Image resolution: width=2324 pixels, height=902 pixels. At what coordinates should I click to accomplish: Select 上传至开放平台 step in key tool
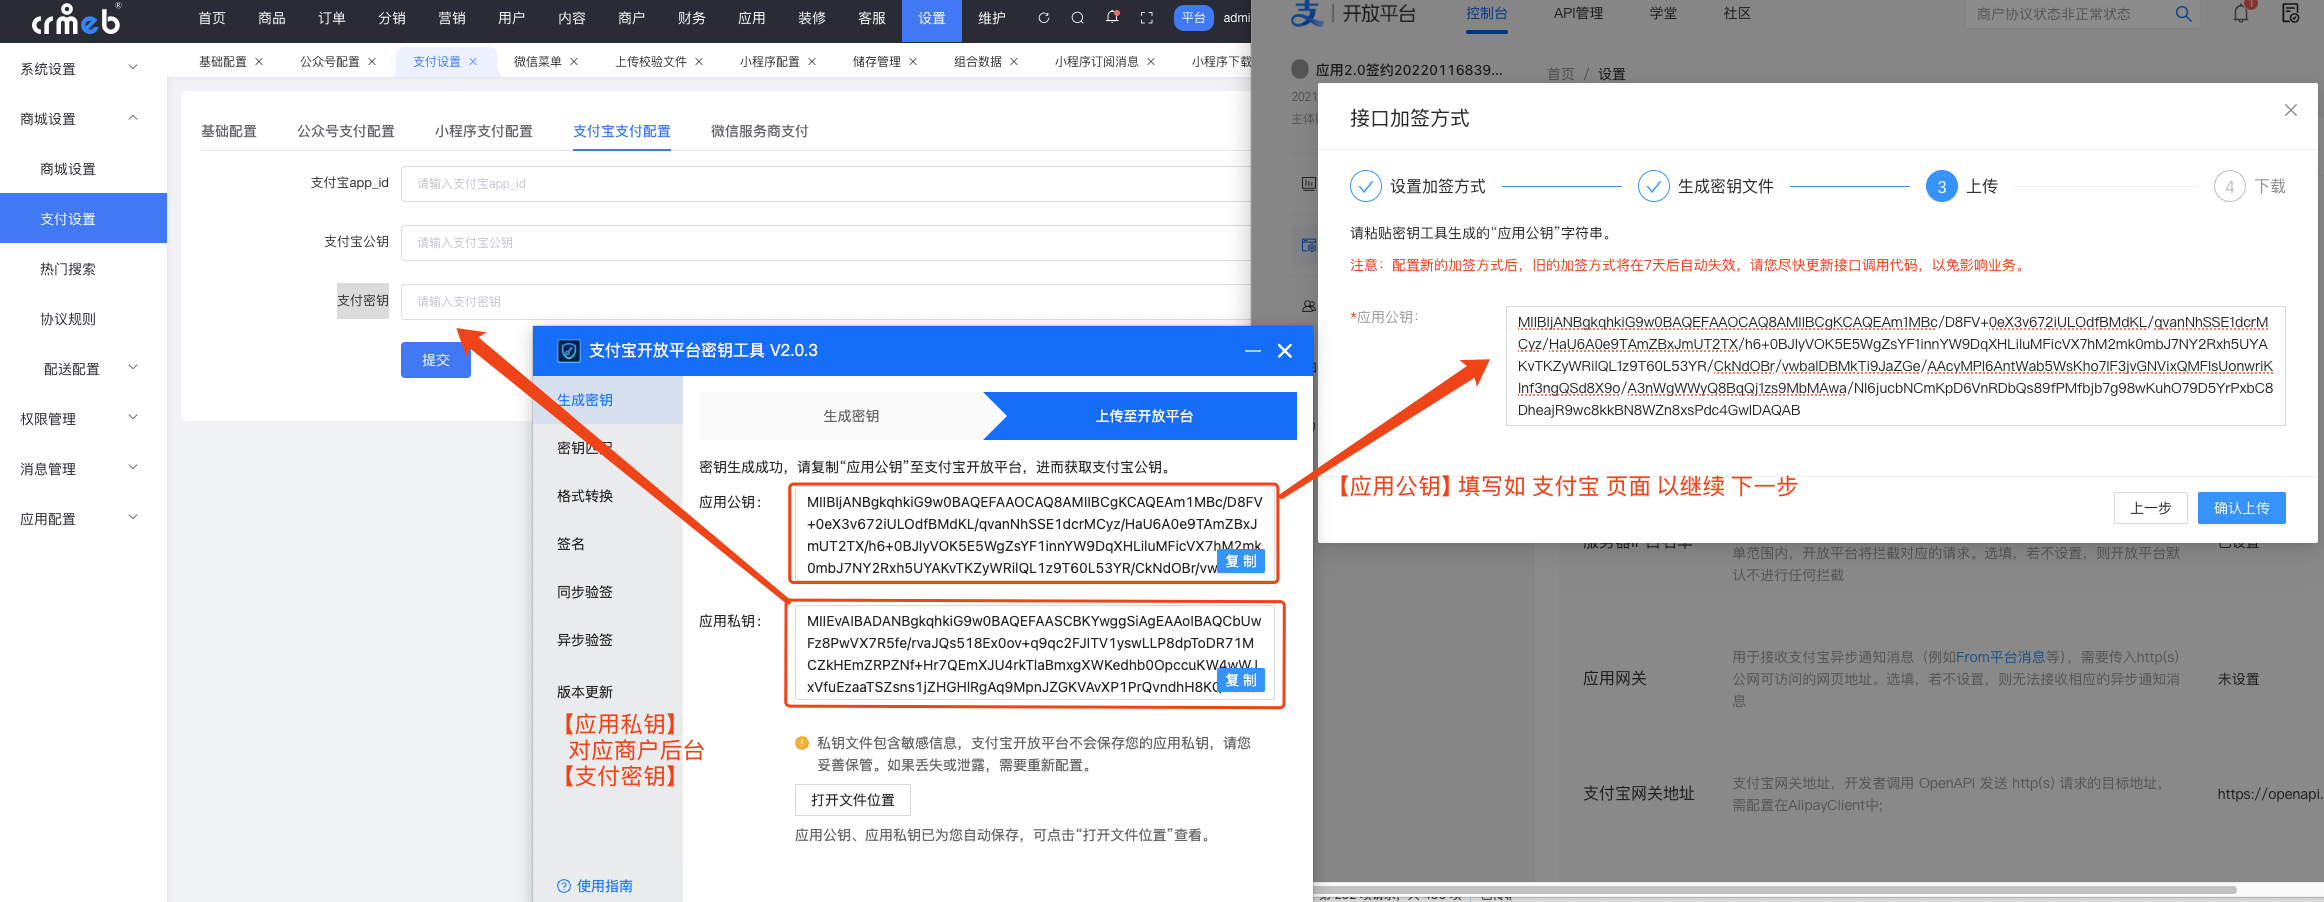point(1144,416)
